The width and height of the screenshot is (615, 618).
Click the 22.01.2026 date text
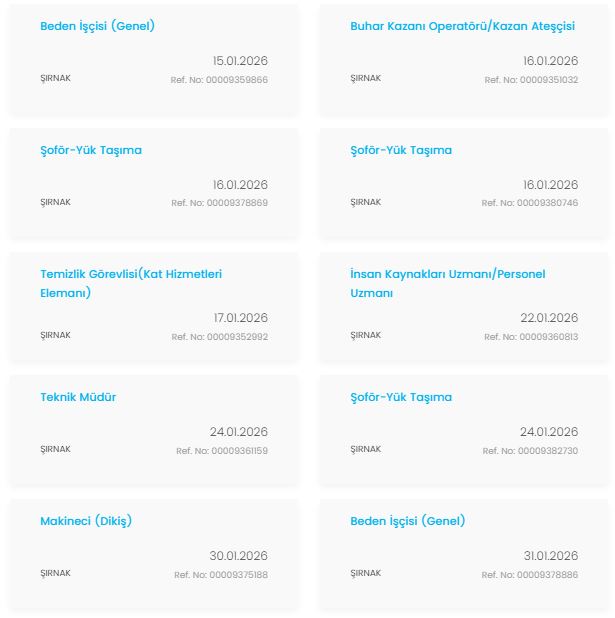coord(550,318)
